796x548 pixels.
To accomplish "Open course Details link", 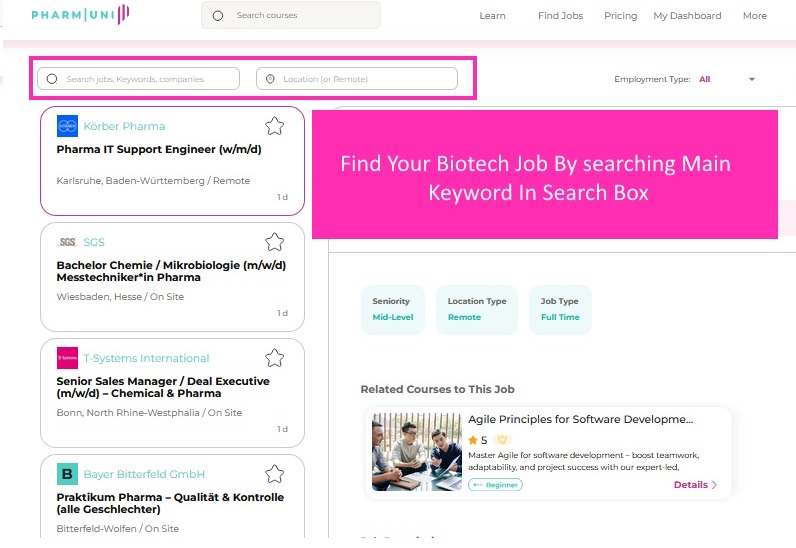I will pos(690,485).
